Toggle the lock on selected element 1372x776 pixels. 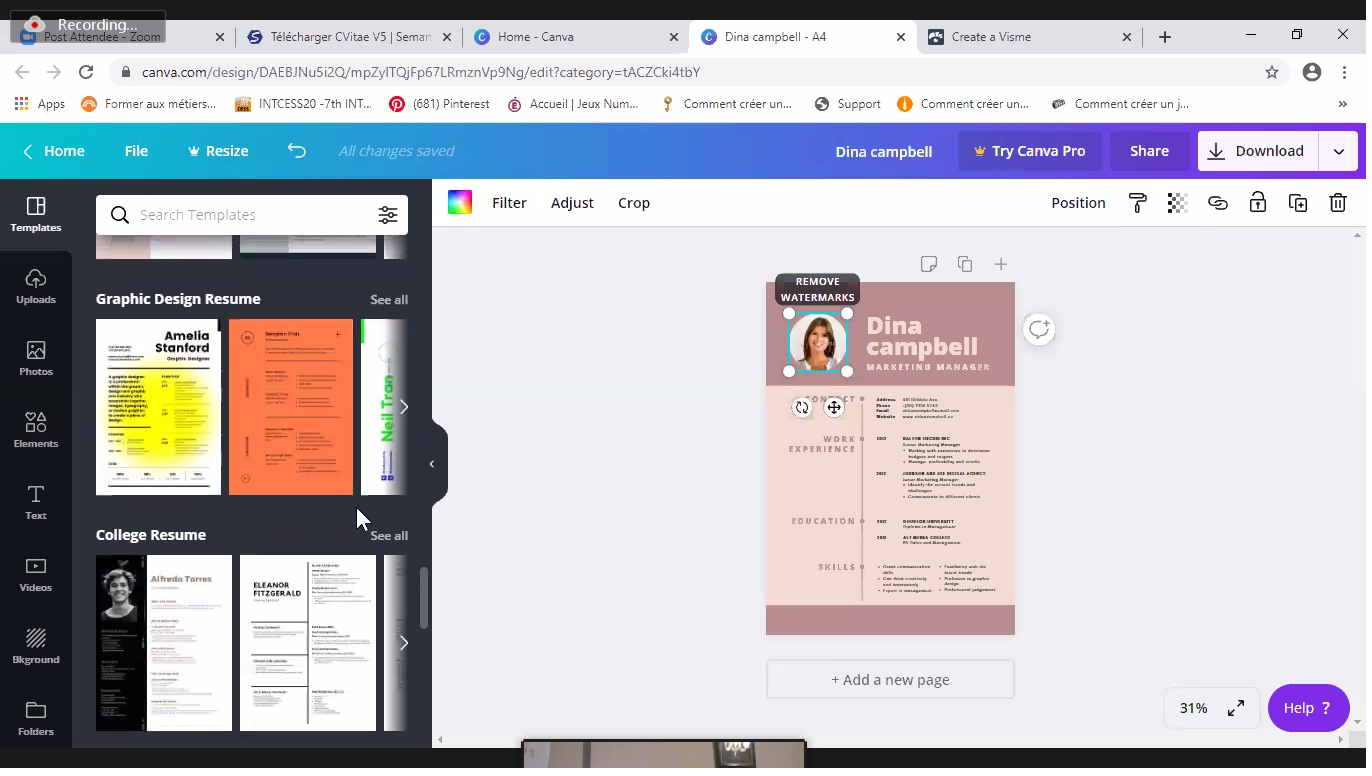pyautogui.click(x=1257, y=203)
